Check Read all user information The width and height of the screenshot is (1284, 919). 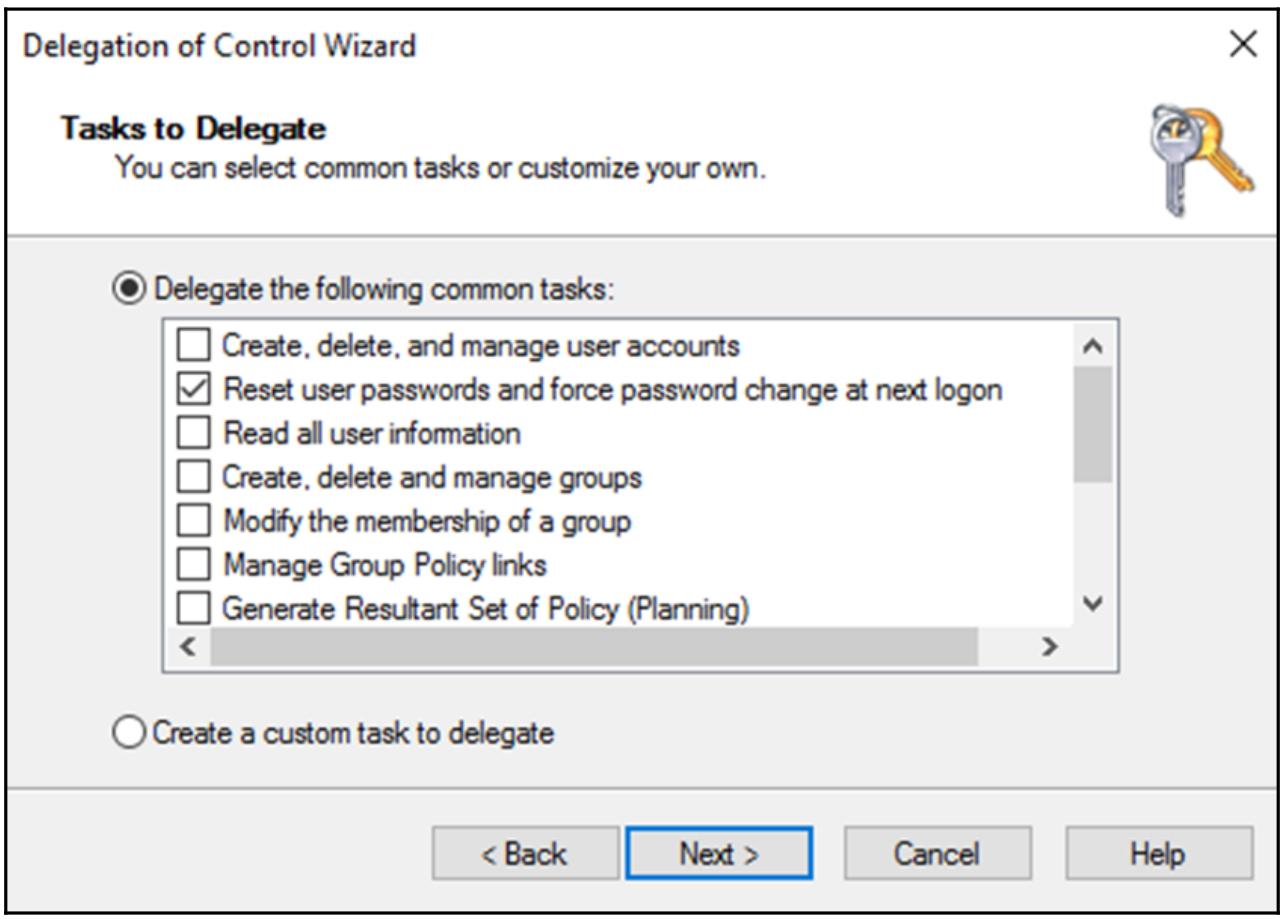click(194, 434)
